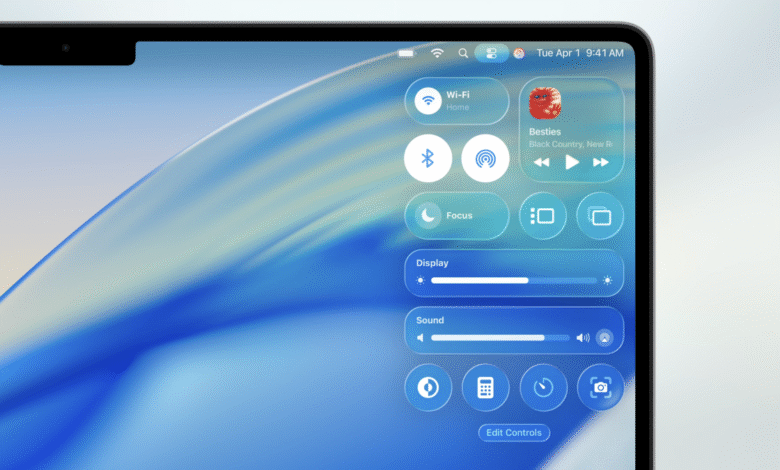Viewport: 780px width, 470px height.
Task: Open the battery status in menu bar
Action: coord(406,53)
